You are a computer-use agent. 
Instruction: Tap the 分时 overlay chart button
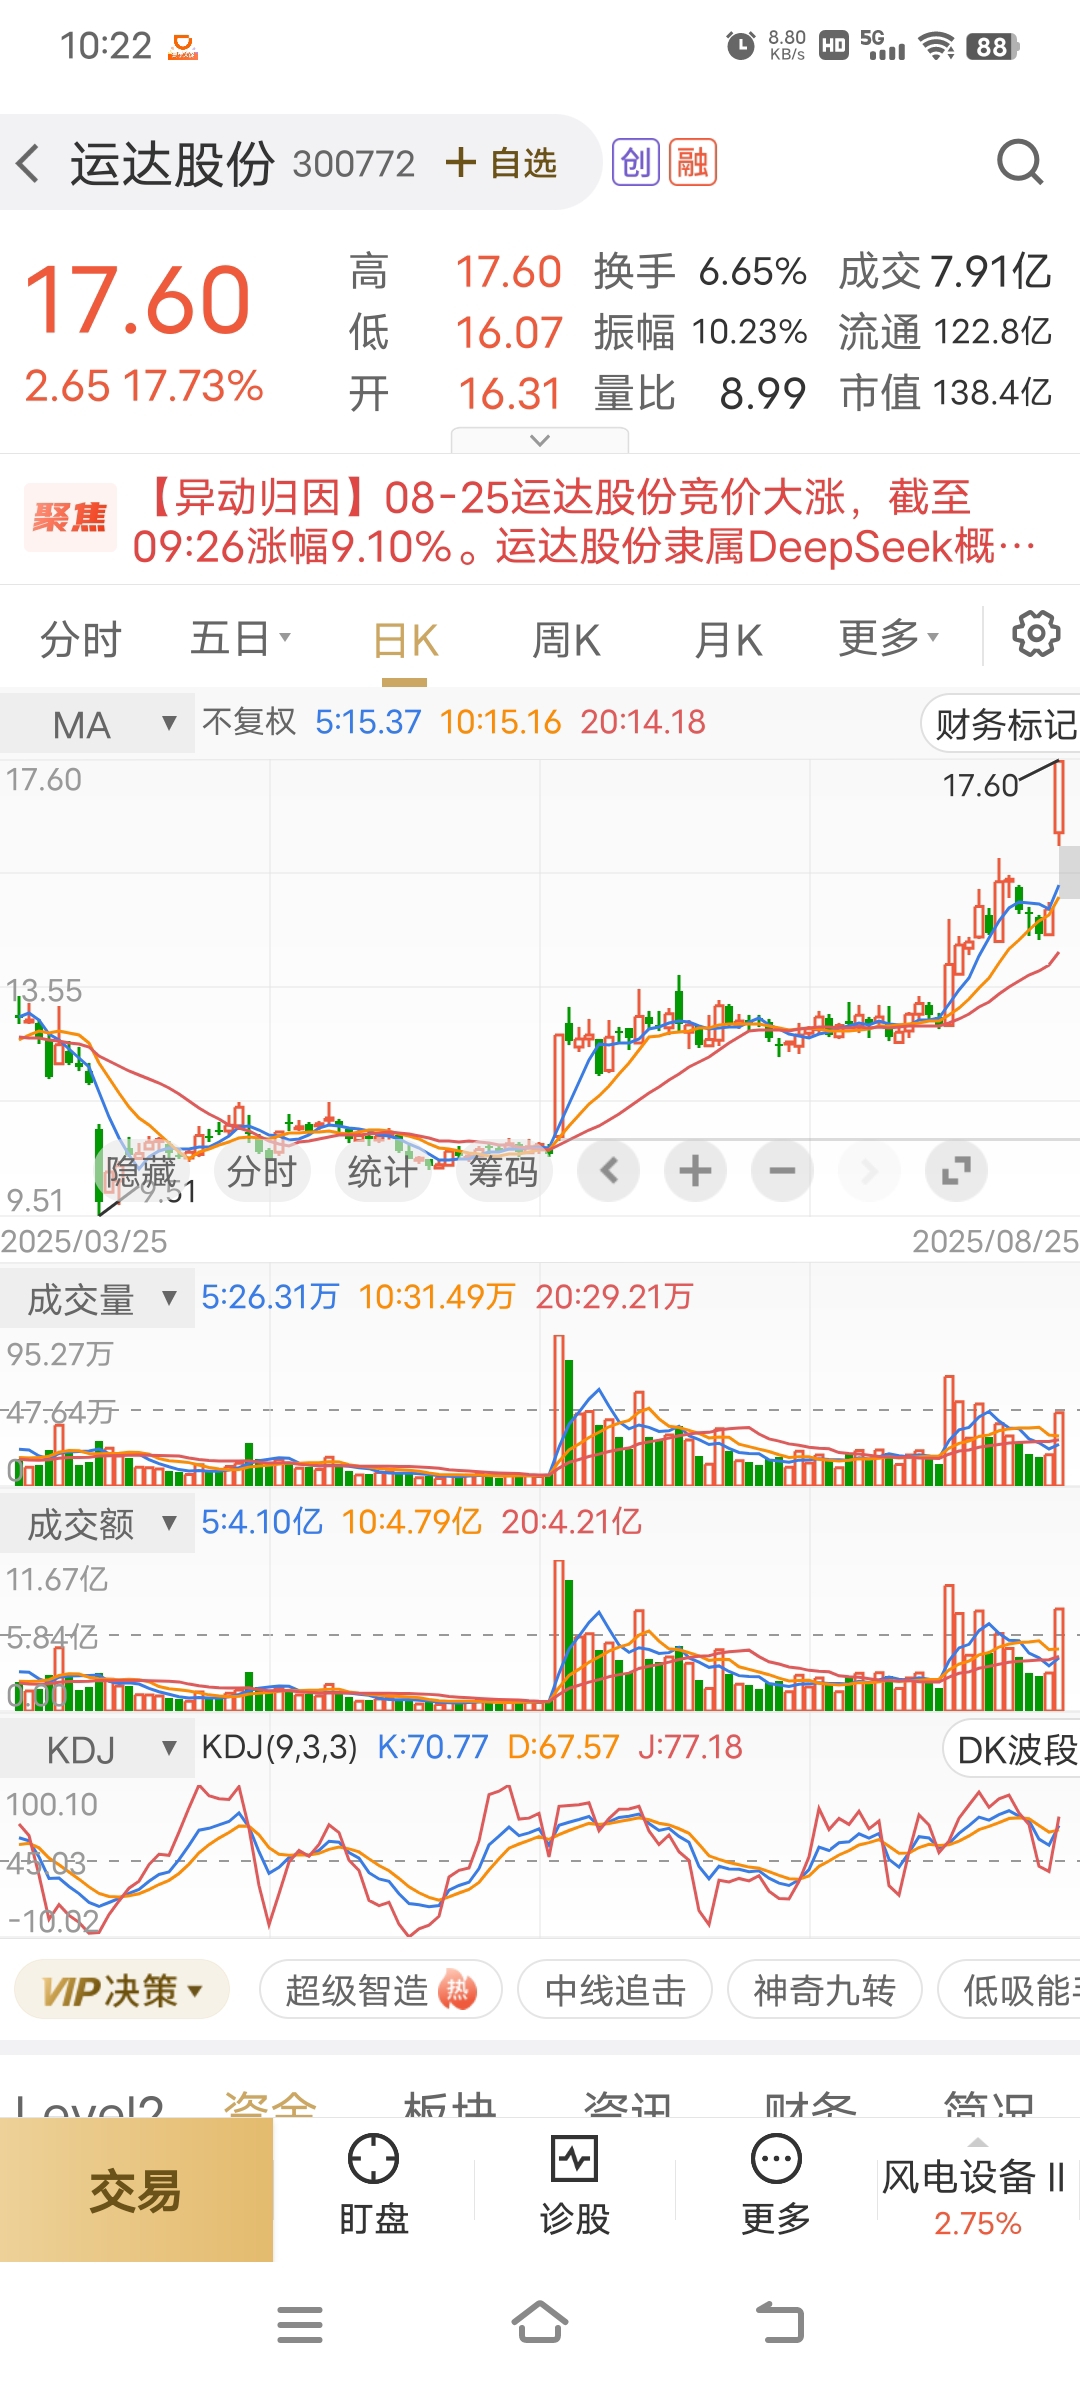pos(262,1170)
